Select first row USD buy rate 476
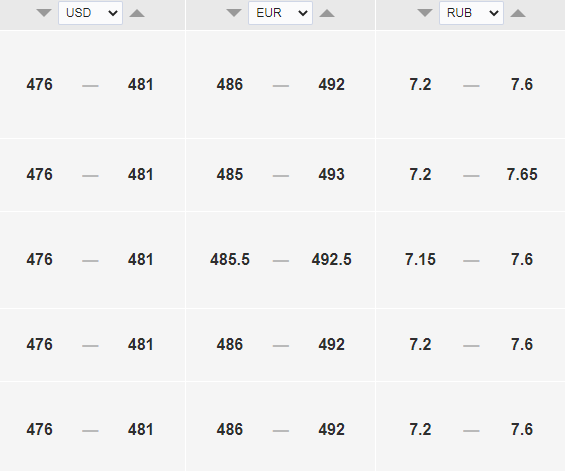Viewport: 565px width, 471px height. [x=40, y=84]
